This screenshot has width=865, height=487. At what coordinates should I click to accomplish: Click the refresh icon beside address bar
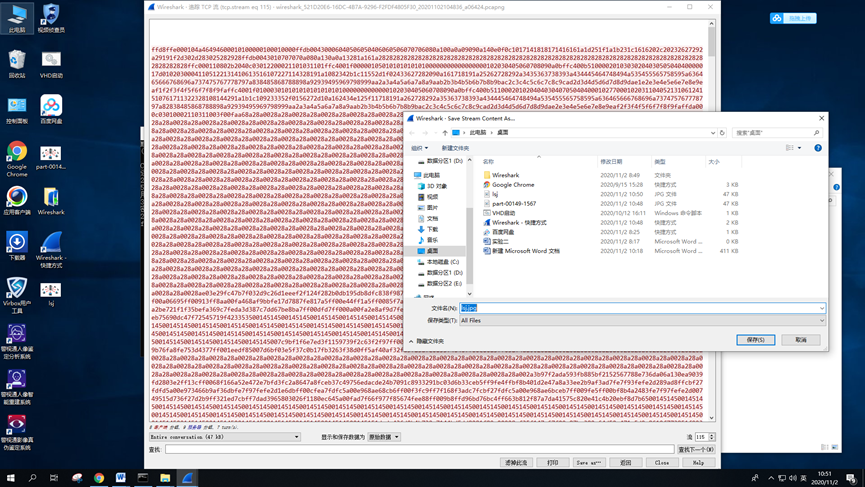722,133
